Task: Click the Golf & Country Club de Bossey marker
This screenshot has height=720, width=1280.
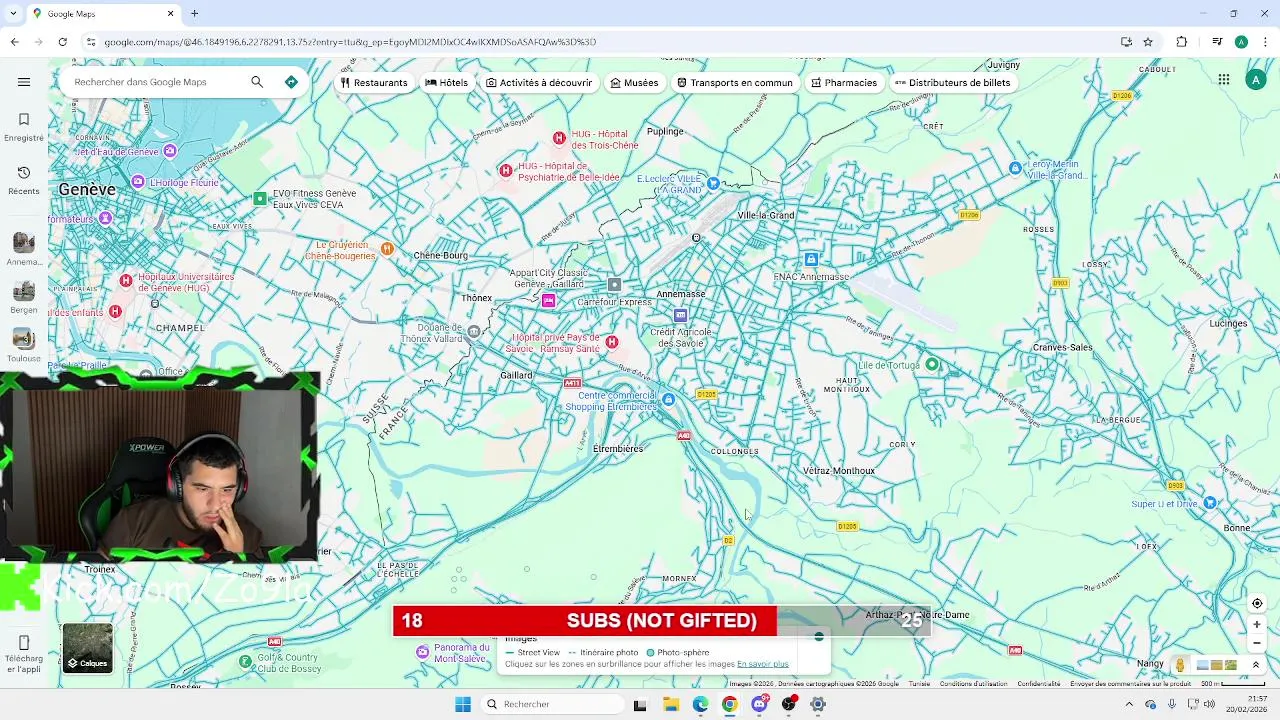Action: coord(245,661)
